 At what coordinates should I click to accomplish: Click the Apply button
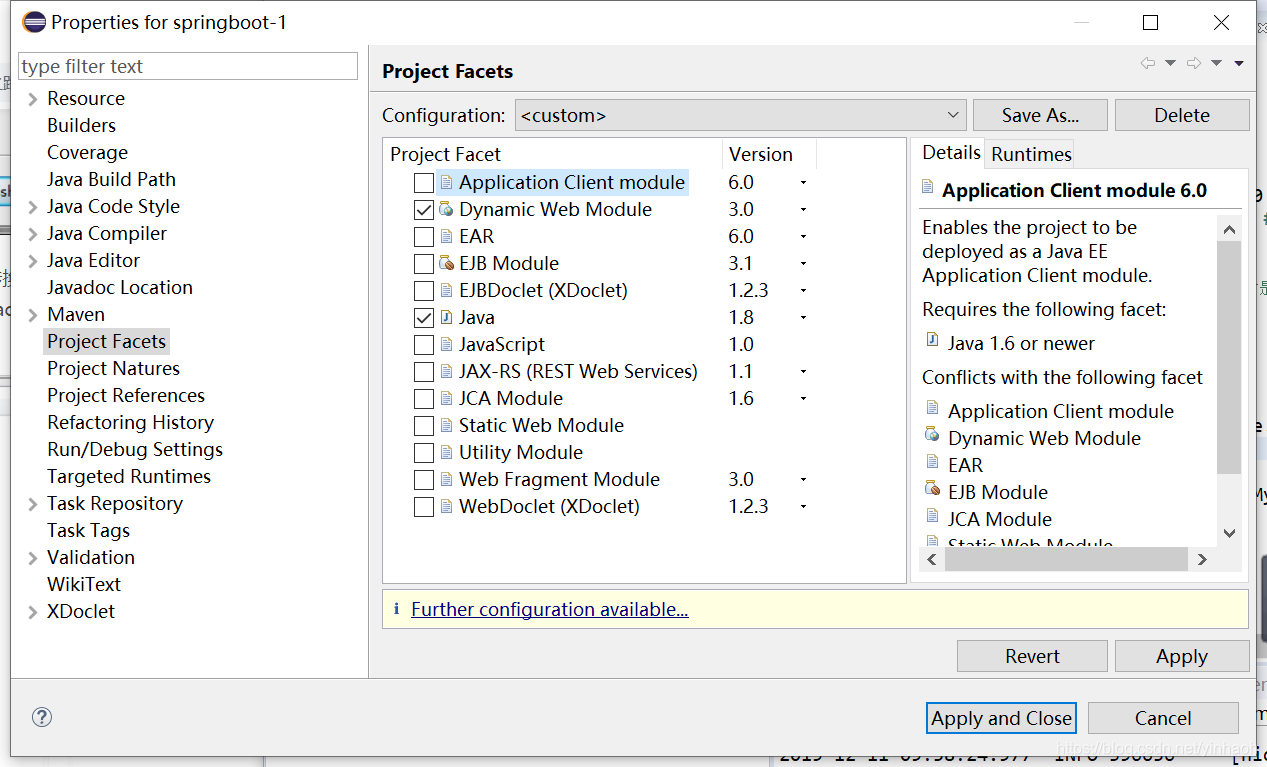(x=1182, y=656)
